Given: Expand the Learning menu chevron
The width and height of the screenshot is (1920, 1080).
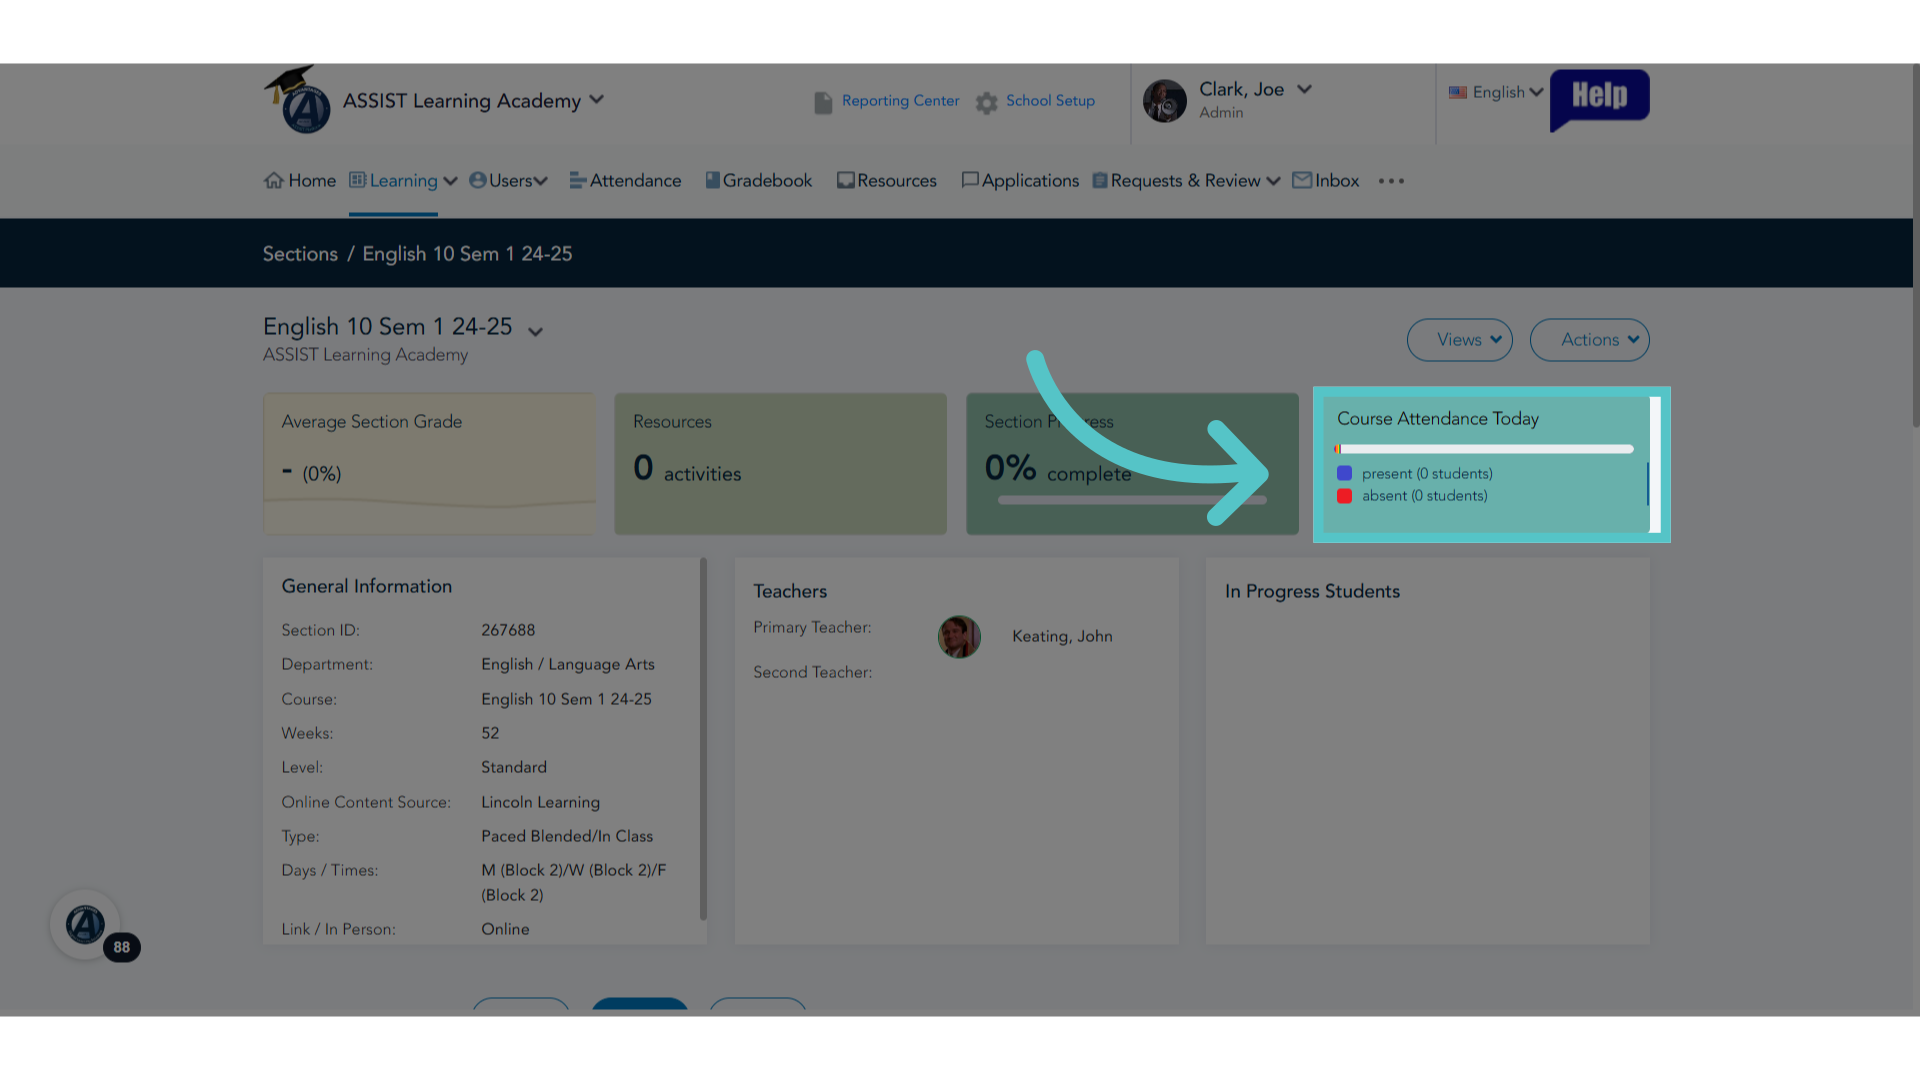Looking at the screenshot, I should [450, 181].
